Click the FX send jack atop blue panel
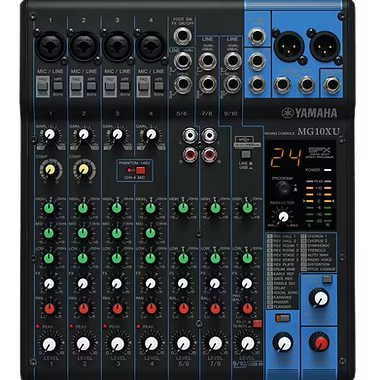The image size is (380, 380). coord(257,36)
